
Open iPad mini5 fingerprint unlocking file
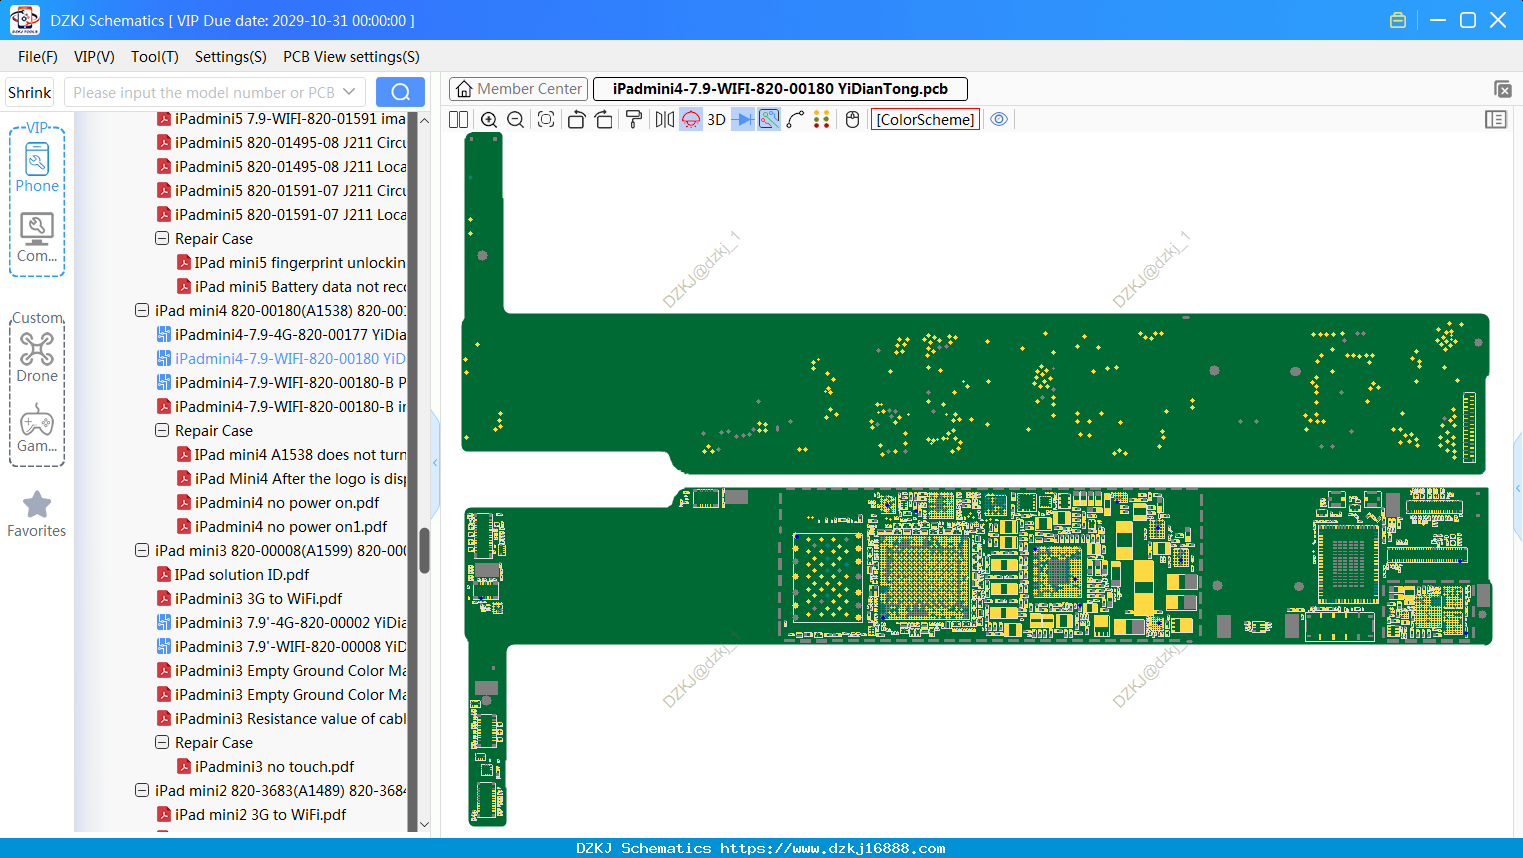292,263
